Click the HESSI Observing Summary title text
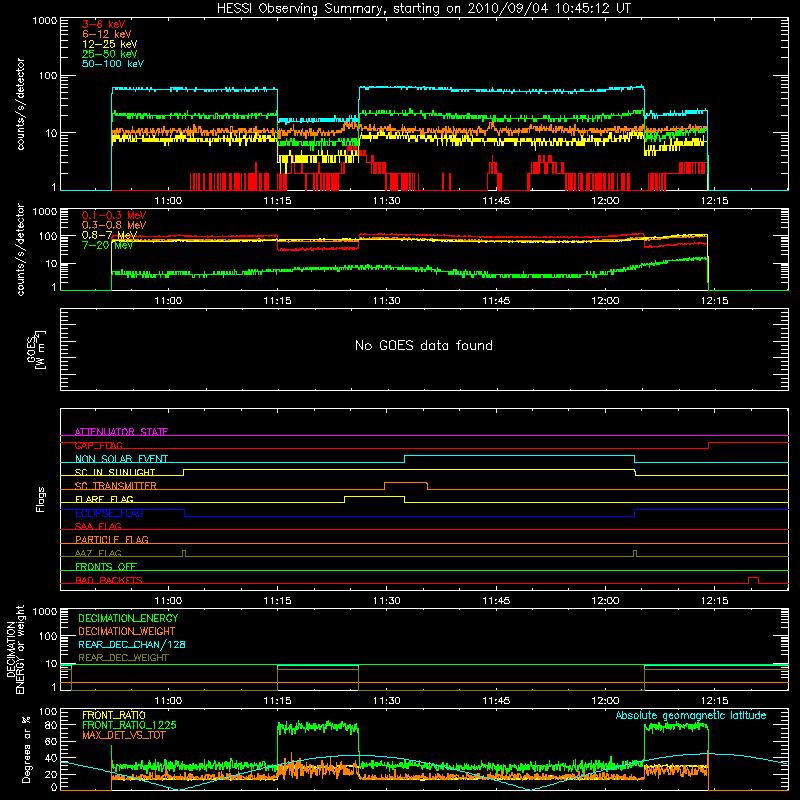 coord(423,9)
